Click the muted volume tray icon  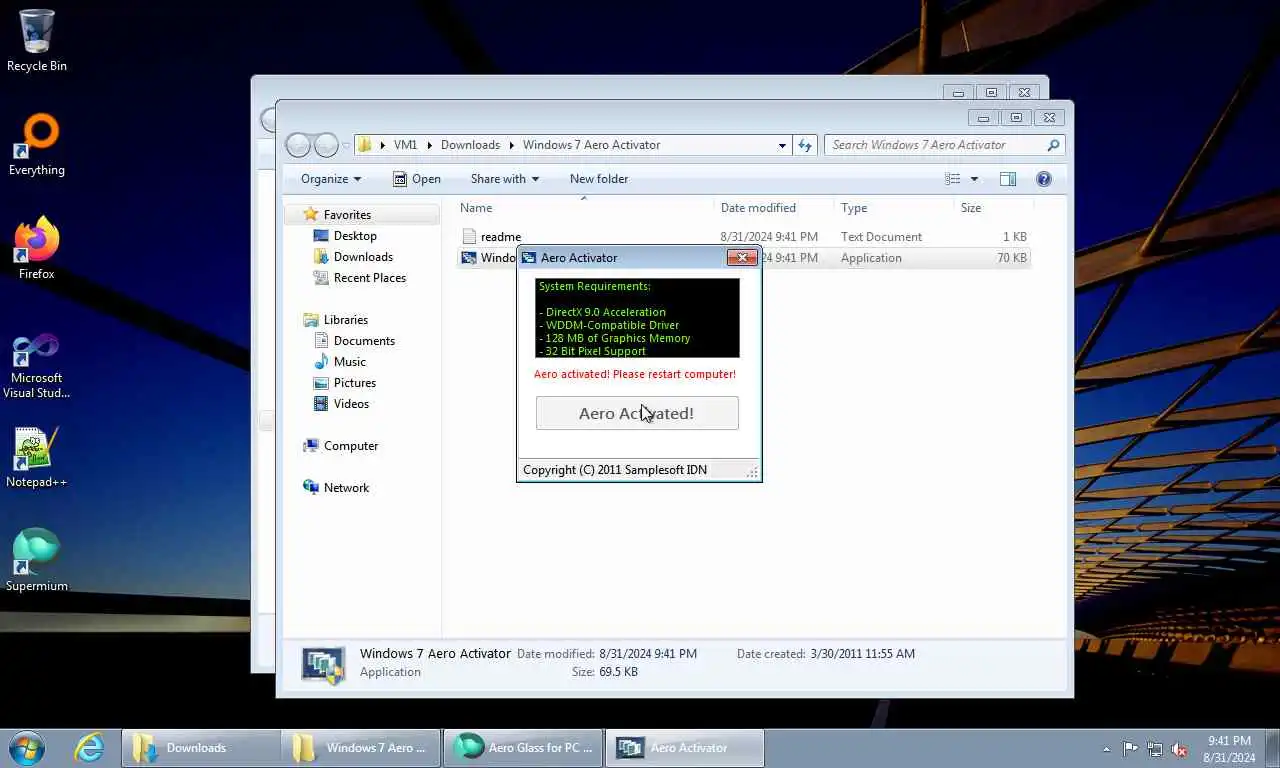[x=1179, y=748]
